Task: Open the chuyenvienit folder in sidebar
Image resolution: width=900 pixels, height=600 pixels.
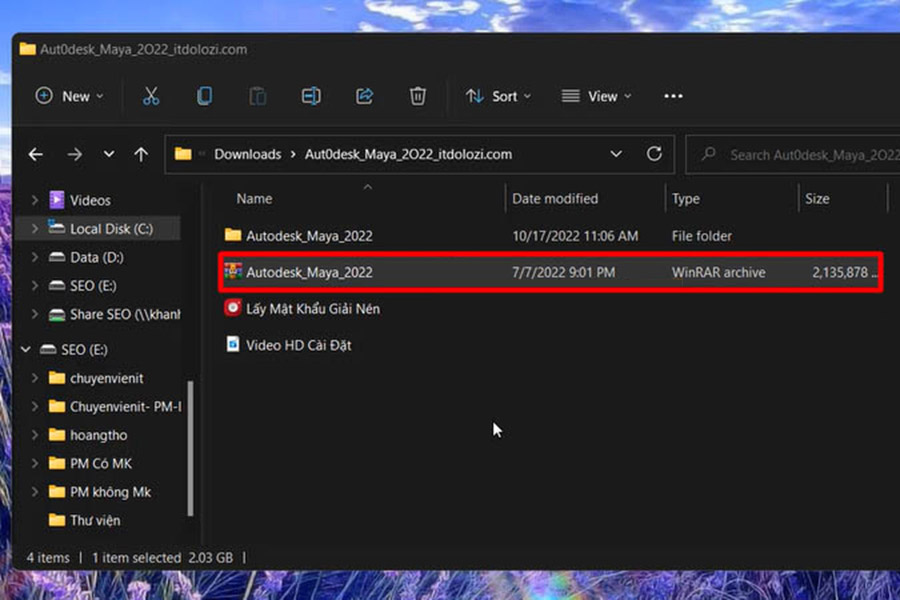Action: tap(106, 378)
